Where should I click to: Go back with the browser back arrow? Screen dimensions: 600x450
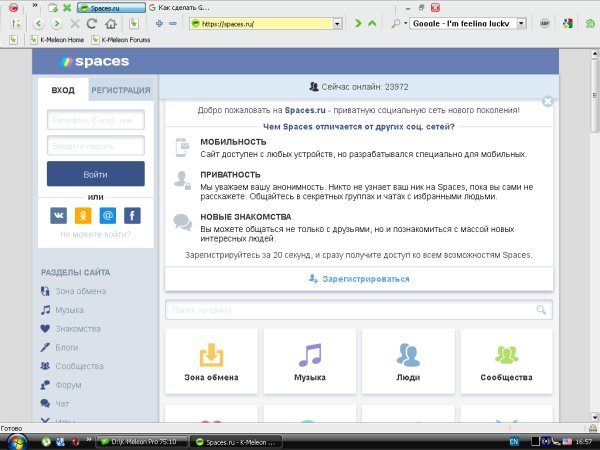(38, 24)
